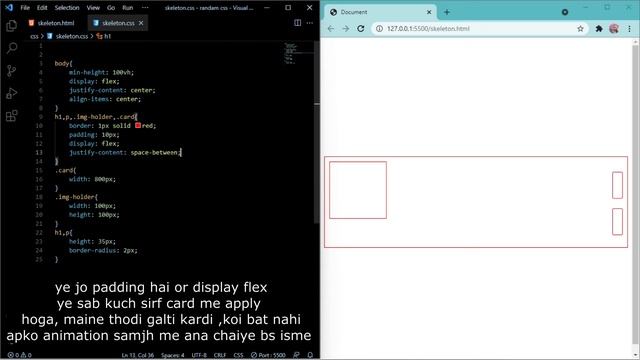Screen dimensions: 640x360
Task: Open the Selection menu
Action: tap(67, 7)
